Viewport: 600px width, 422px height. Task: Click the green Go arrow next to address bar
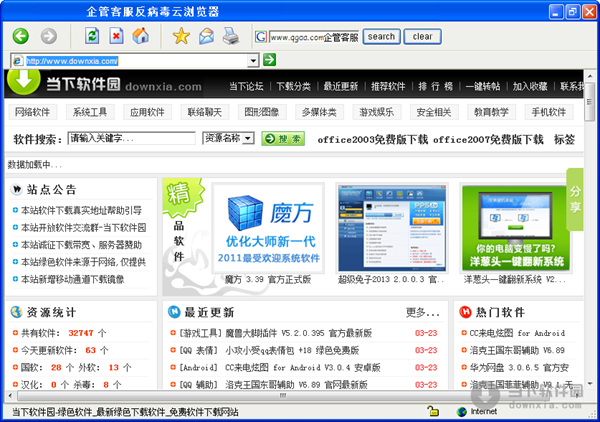[269, 60]
